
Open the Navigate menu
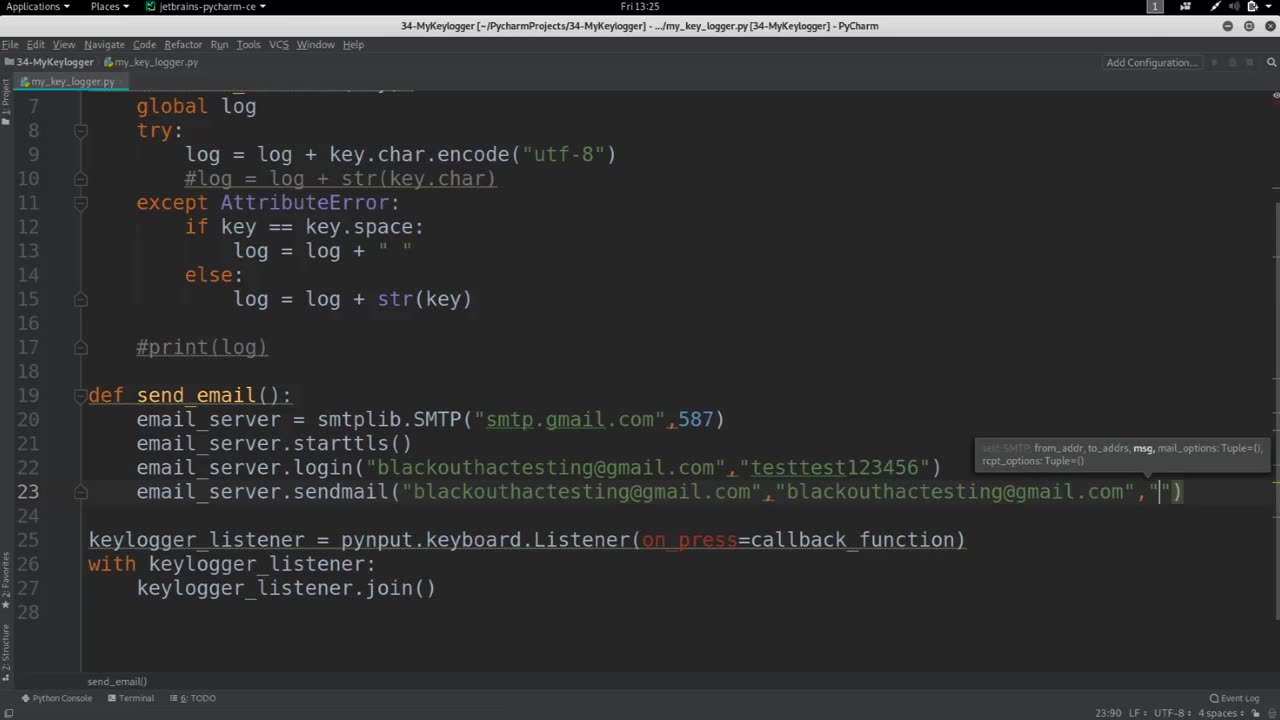click(x=104, y=44)
